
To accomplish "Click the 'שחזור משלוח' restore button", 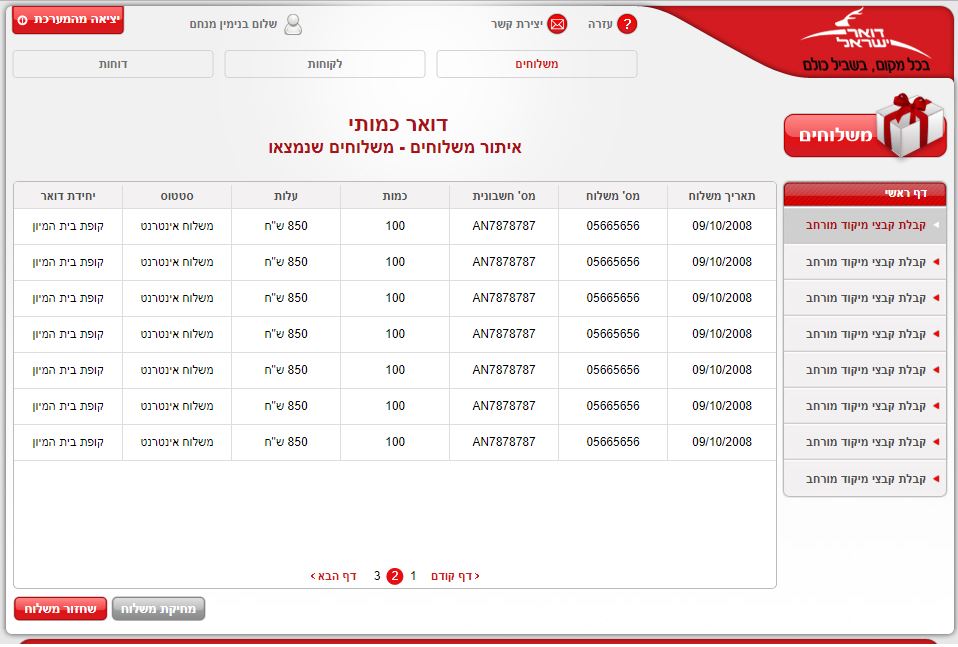I will (x=60, y=609).
